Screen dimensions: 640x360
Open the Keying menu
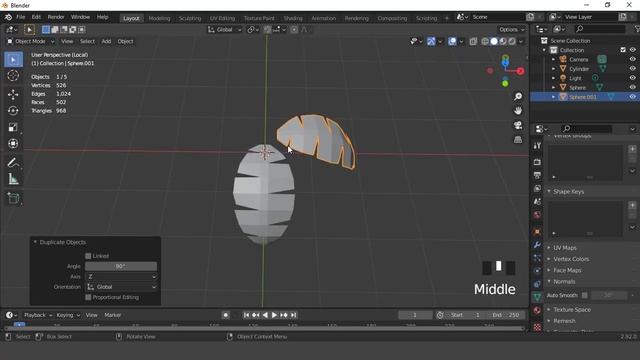(68, 315)
